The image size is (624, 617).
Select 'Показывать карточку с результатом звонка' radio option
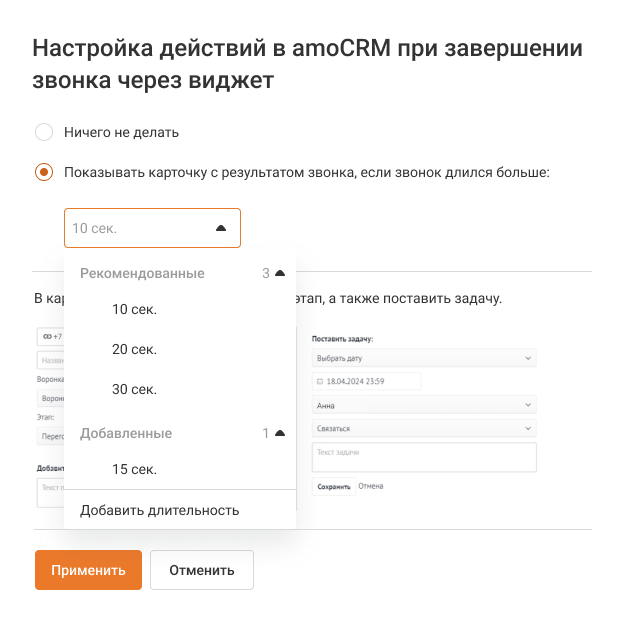click(44, 172)
